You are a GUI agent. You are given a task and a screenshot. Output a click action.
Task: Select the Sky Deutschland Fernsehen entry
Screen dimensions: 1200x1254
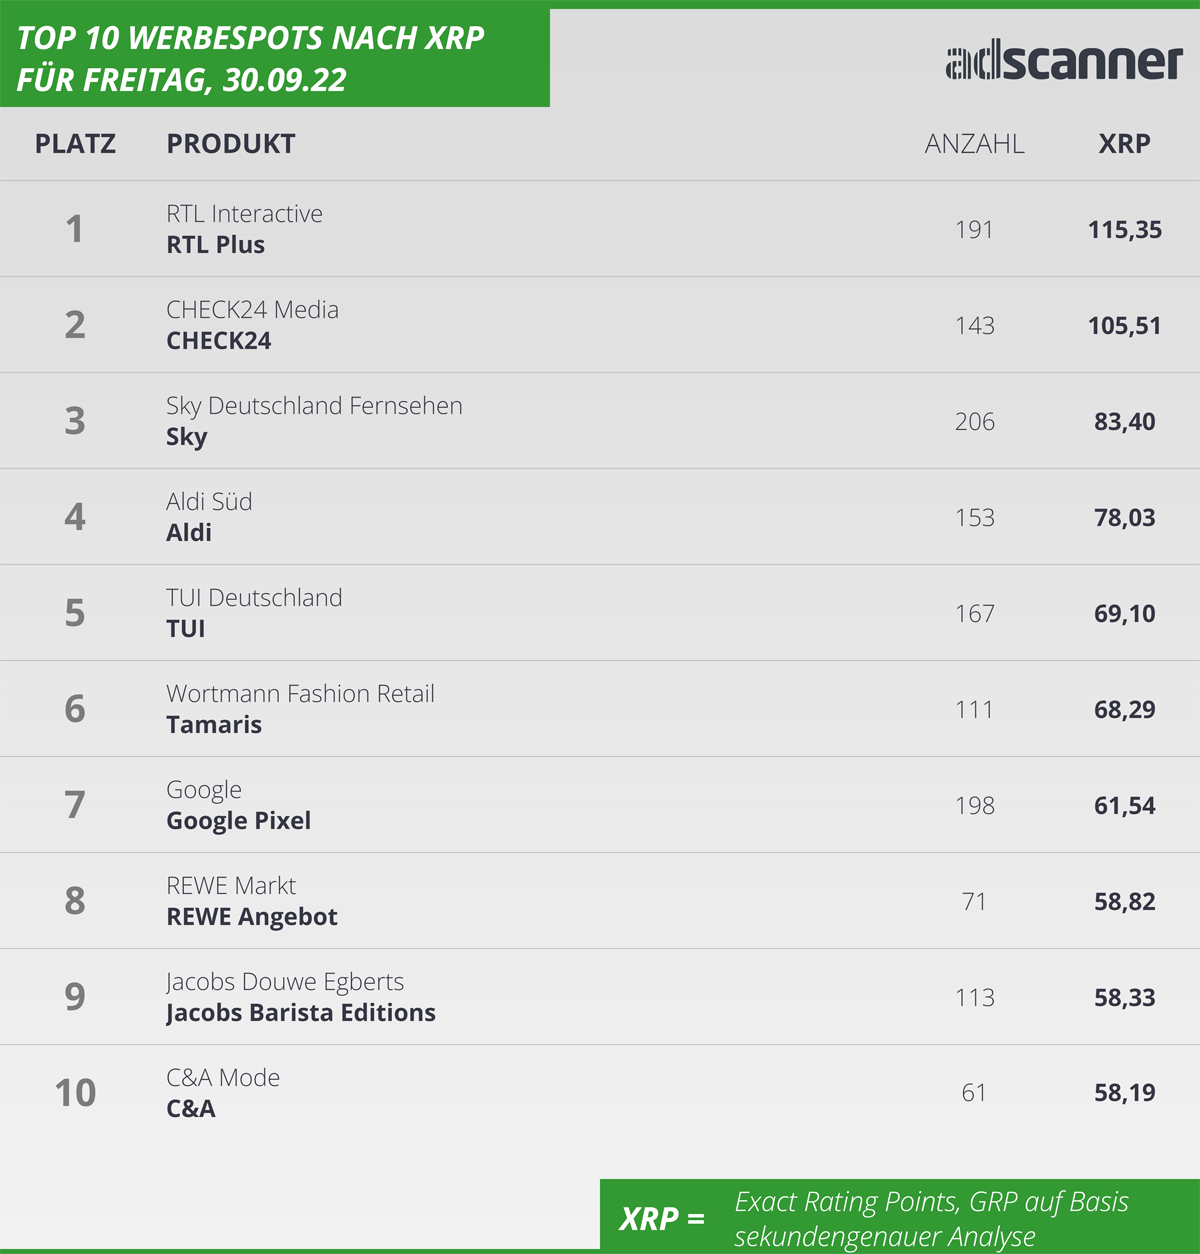314,406
